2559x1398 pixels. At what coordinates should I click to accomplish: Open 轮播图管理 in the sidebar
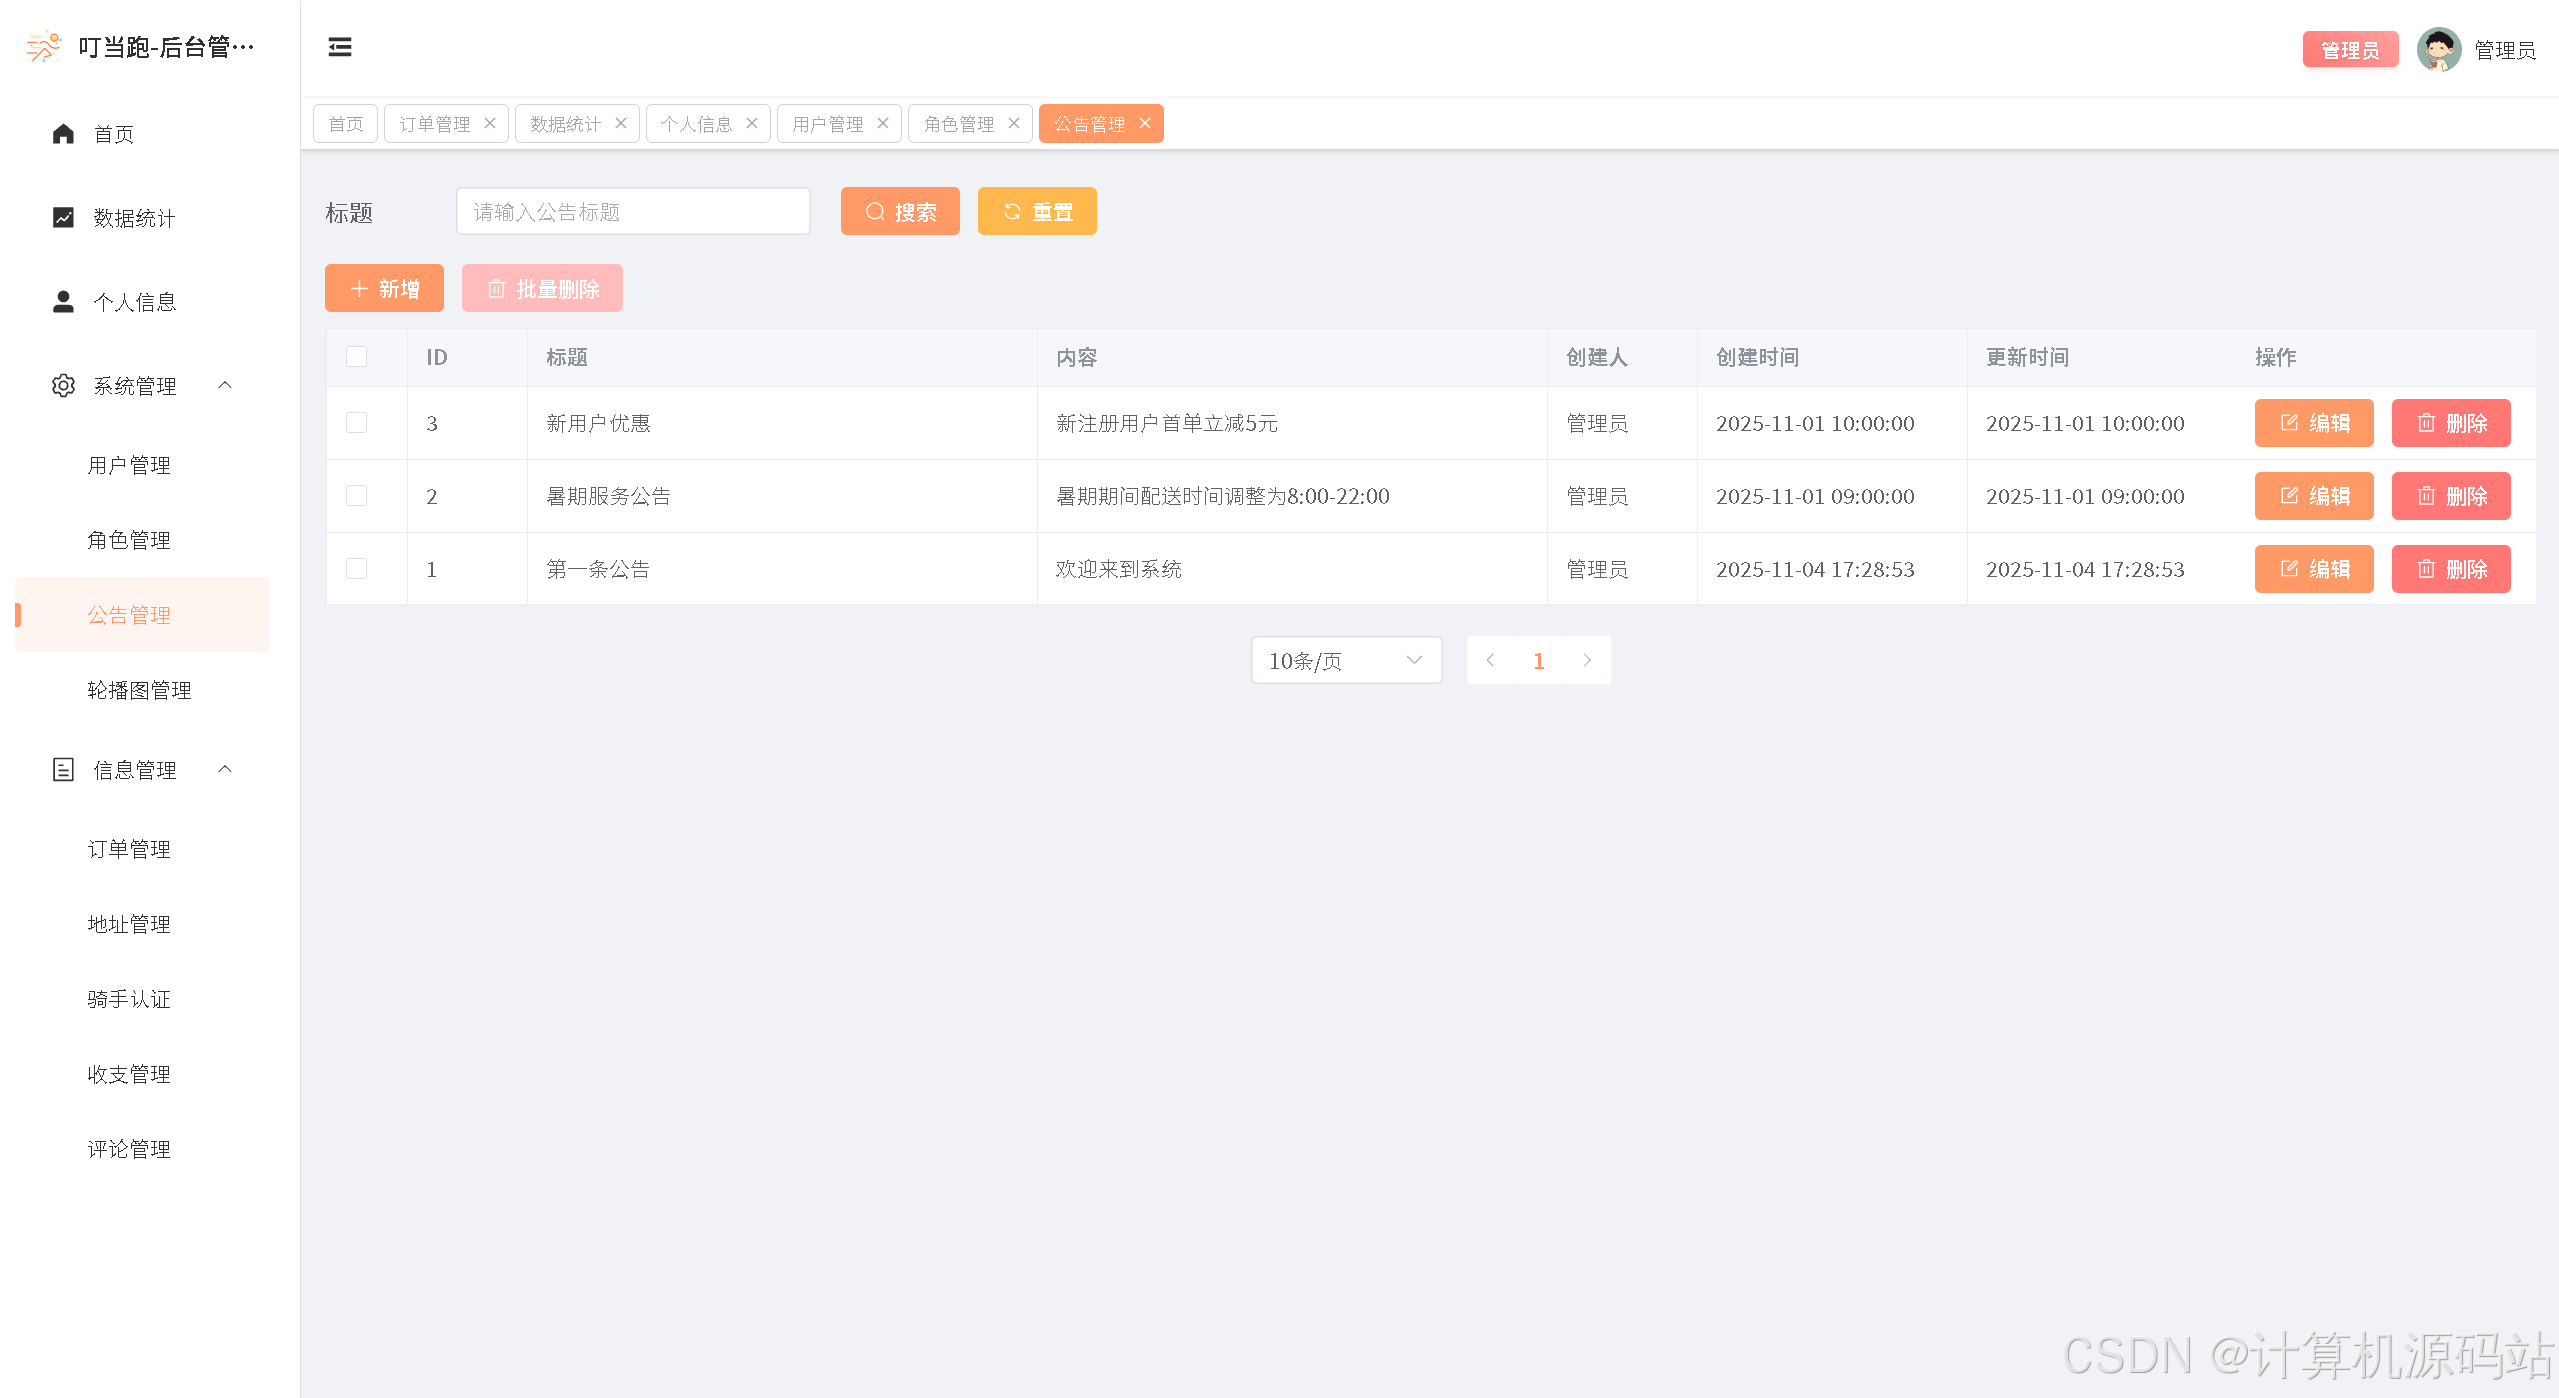(x=139, y=690)
